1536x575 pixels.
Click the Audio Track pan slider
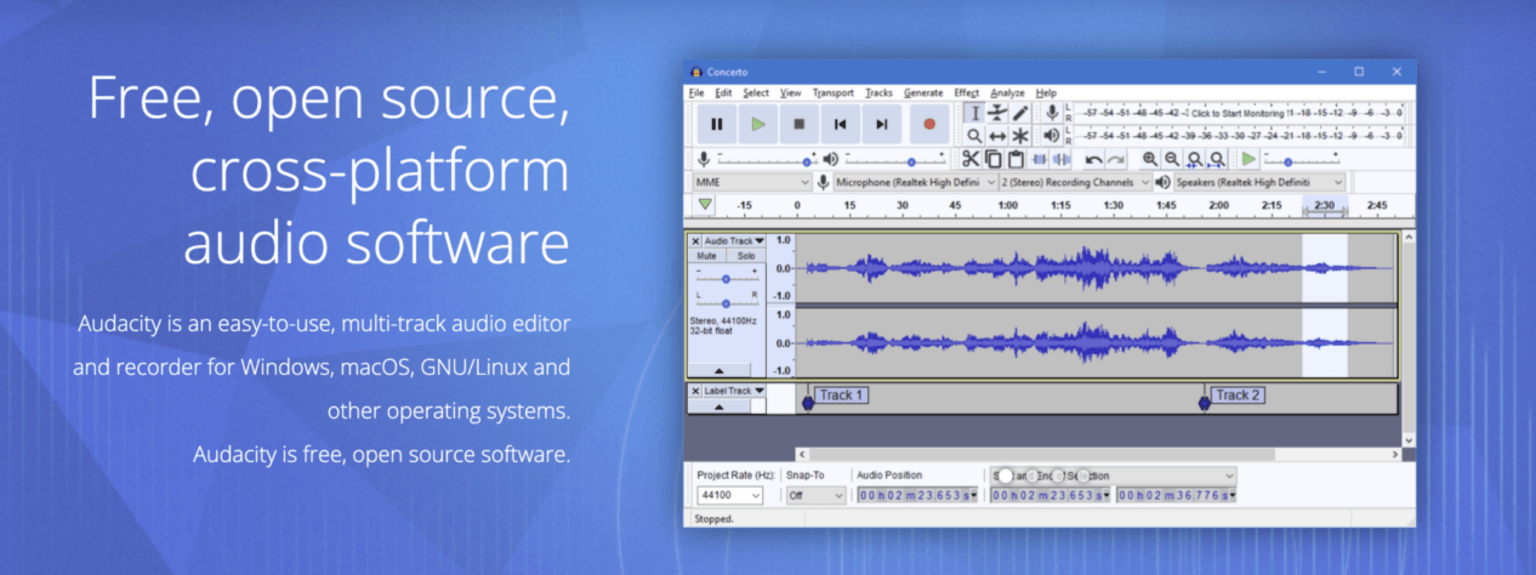click(726, 303)
